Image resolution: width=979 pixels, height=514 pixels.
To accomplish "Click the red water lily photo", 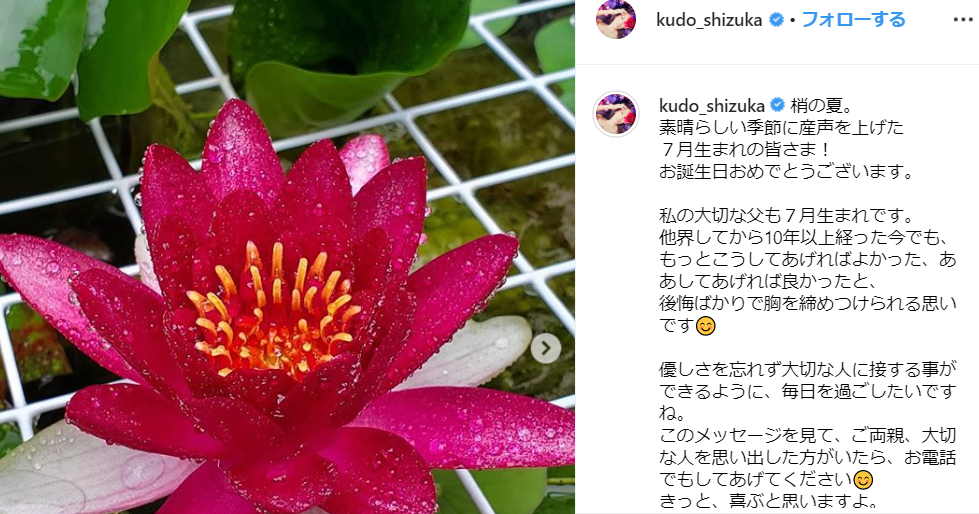I will 287,257.
